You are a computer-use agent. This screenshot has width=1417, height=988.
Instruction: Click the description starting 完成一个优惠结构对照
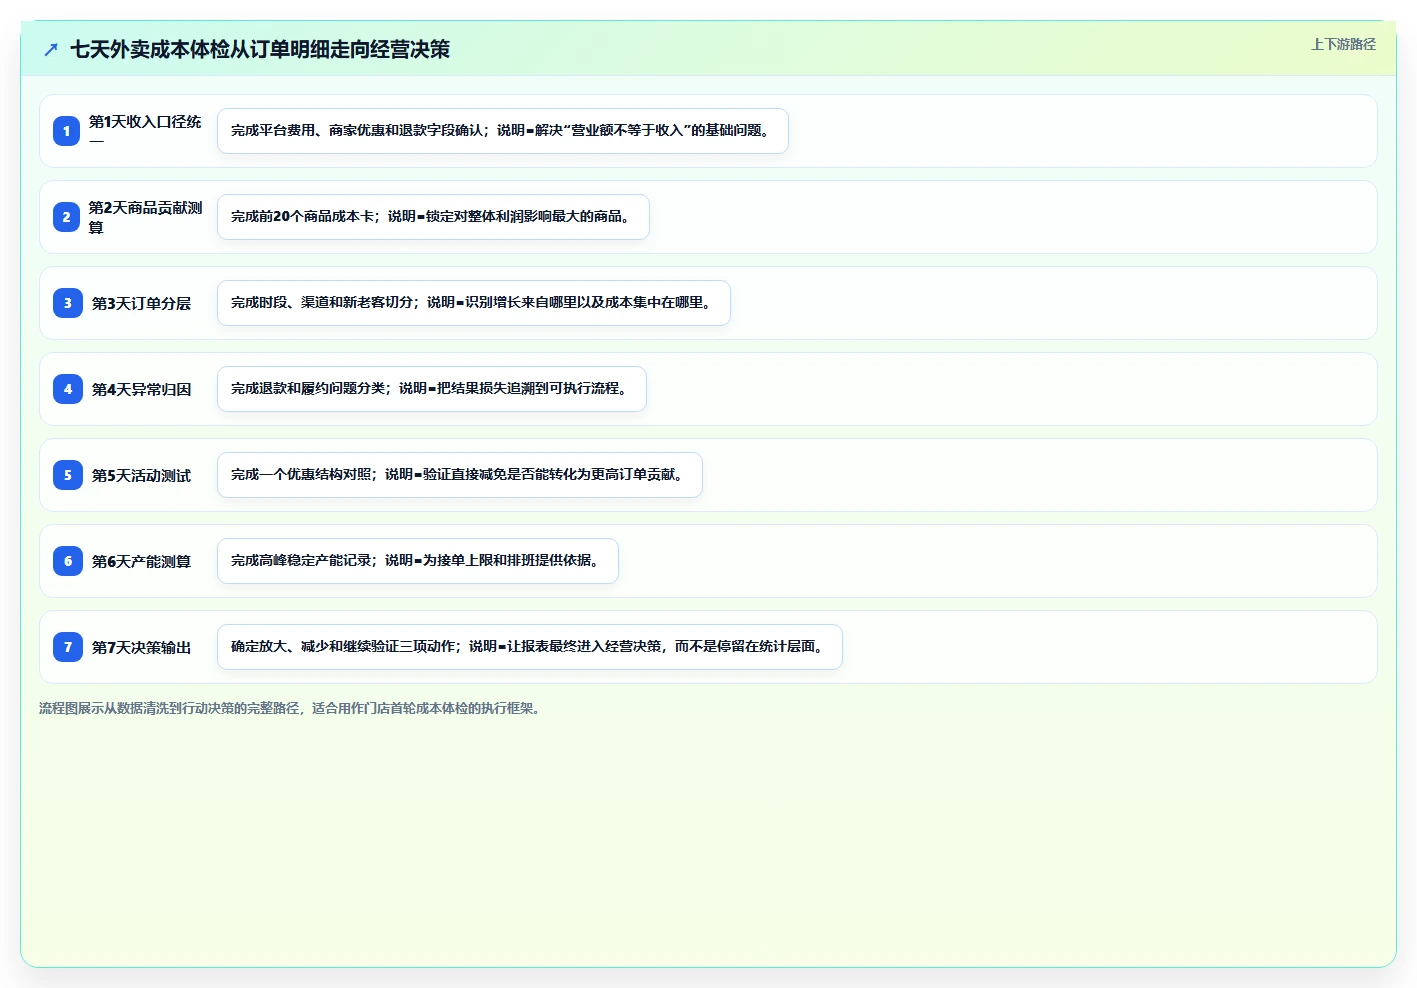pos(460,475)
